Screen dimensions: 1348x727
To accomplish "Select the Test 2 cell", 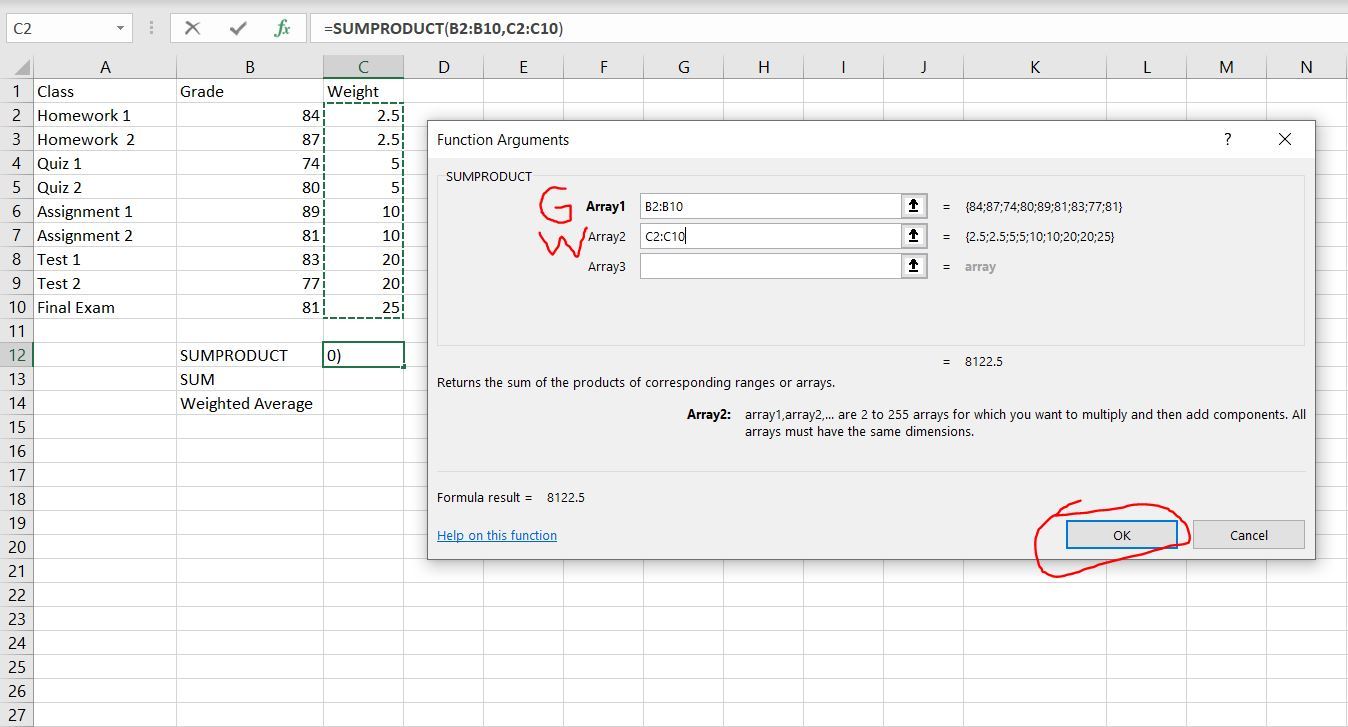I will [x=105, y=283].
